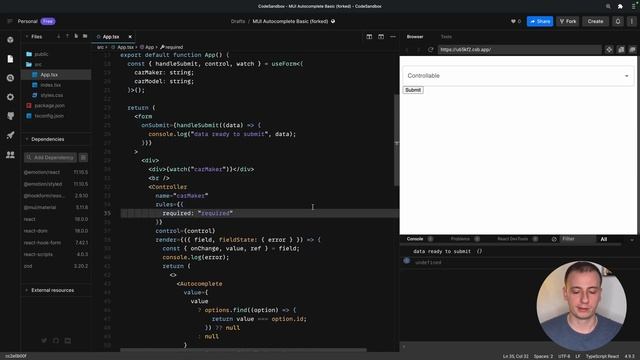Click 'Spaces: 2' in status bar
Image resolution: width=640 pixels, height=360 pixels.
coord(543,356)
